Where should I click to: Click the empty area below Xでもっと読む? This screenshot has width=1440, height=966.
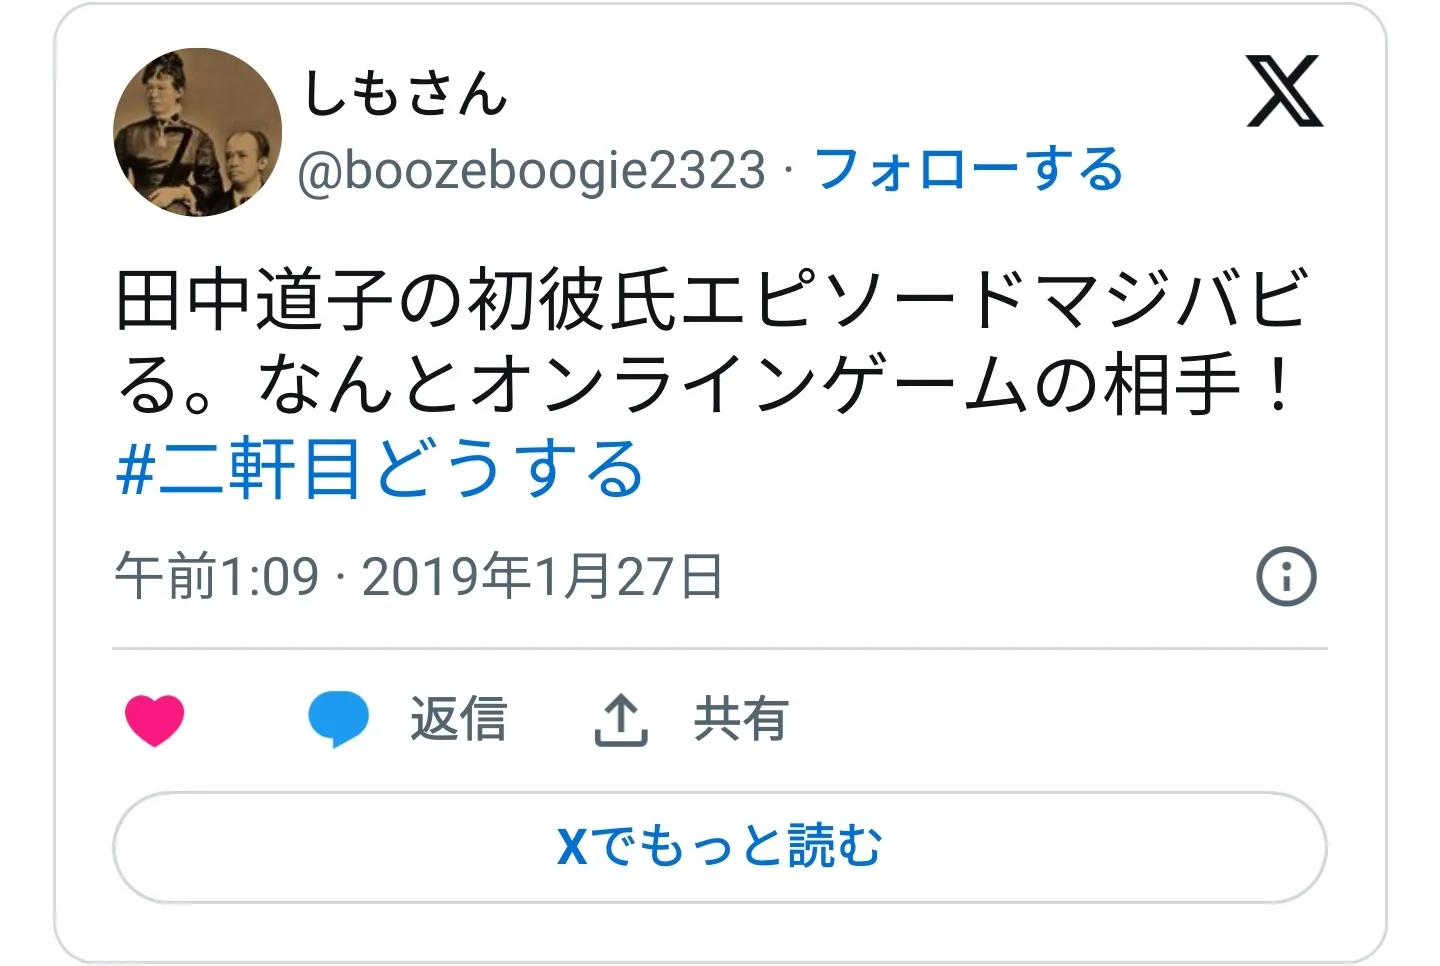(x=720, y=932)
